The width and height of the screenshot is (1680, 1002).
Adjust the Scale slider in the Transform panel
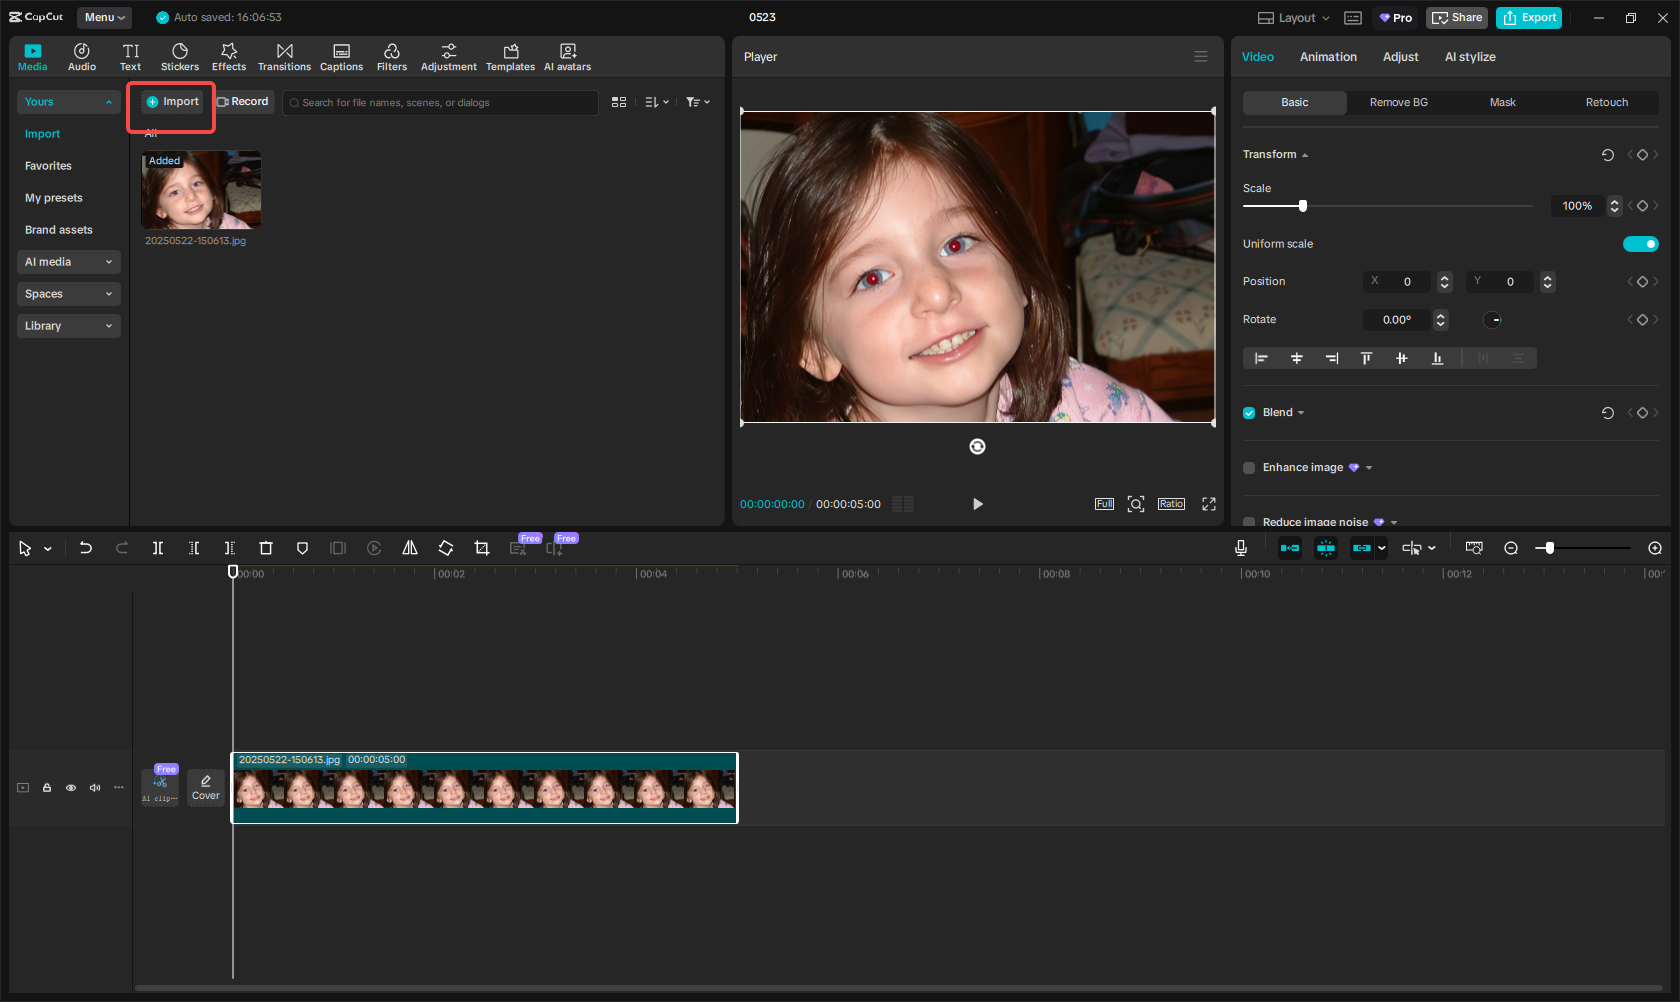click(1301, 205)
